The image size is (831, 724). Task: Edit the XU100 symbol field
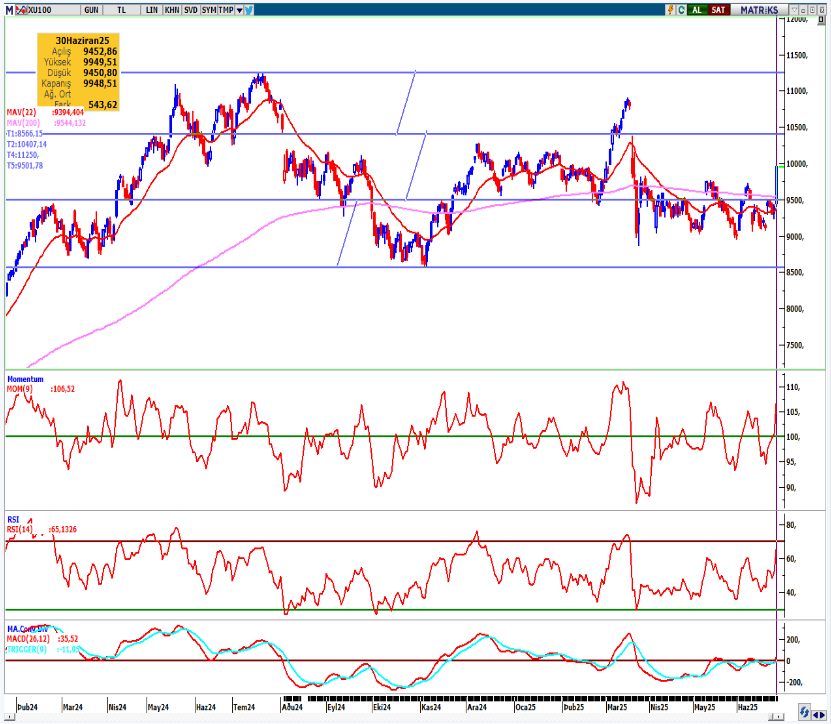[x=53, y=10]
